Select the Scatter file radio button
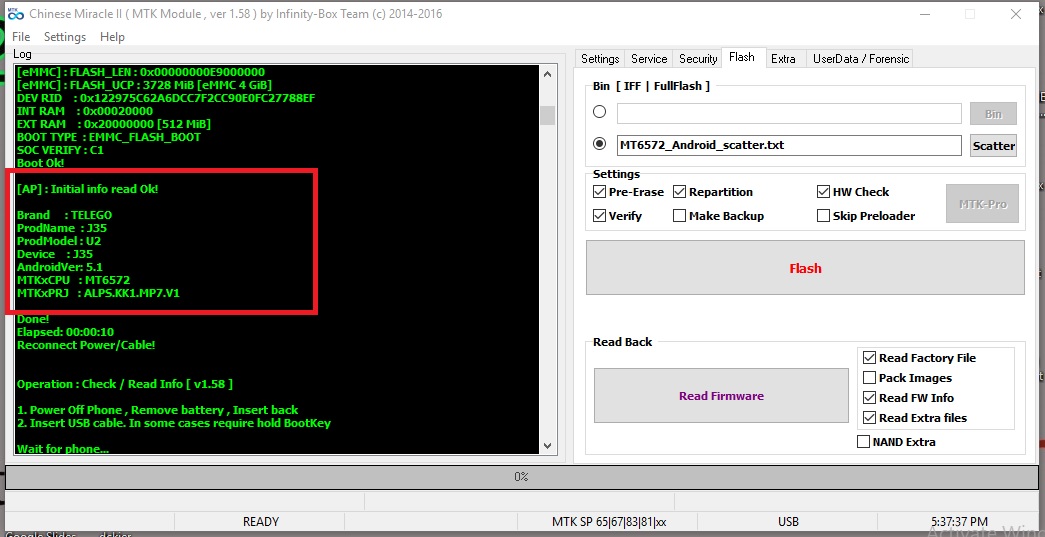 (x=599, y=144)
